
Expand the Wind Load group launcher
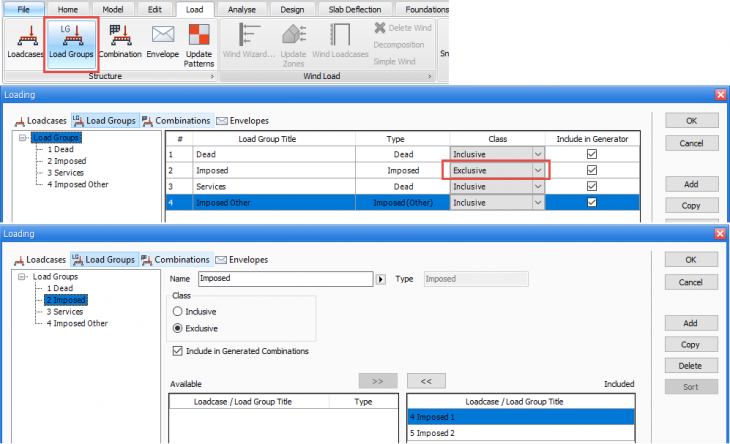click(x=429, y=76)
